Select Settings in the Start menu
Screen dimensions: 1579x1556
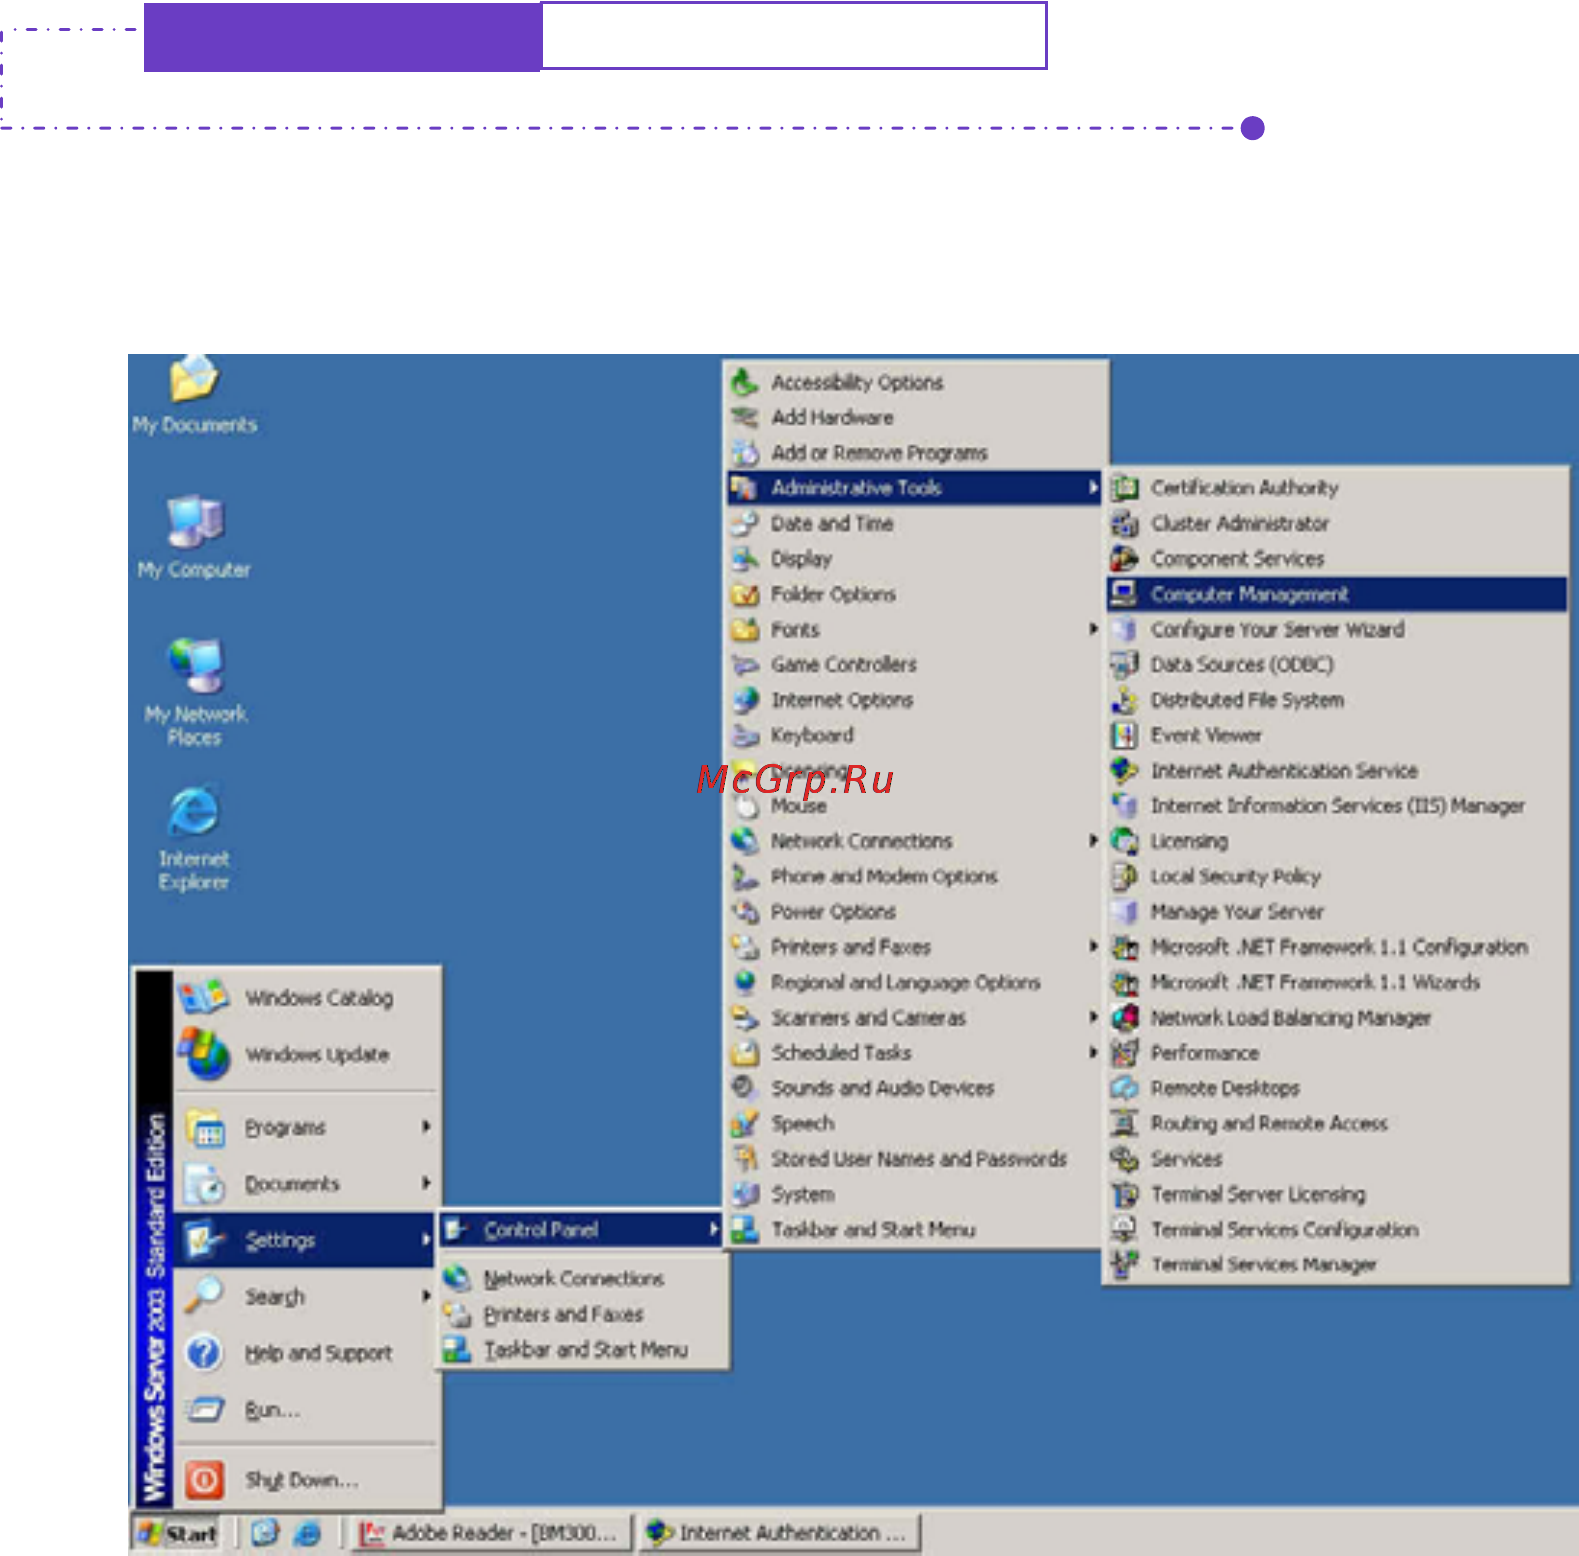(x=305, y=1240)
